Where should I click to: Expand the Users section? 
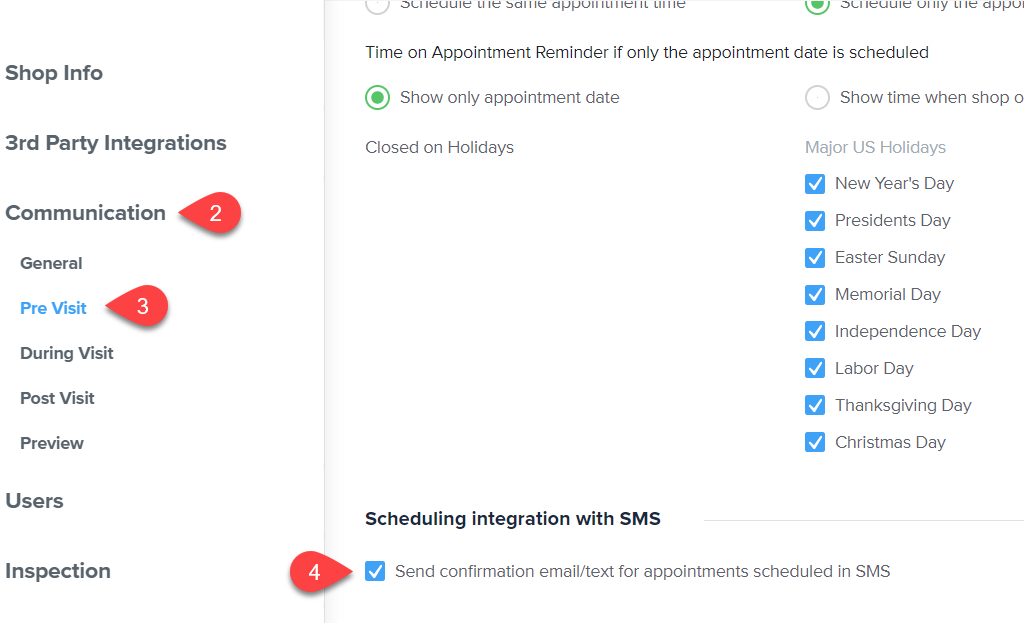[x=34, y=501]
